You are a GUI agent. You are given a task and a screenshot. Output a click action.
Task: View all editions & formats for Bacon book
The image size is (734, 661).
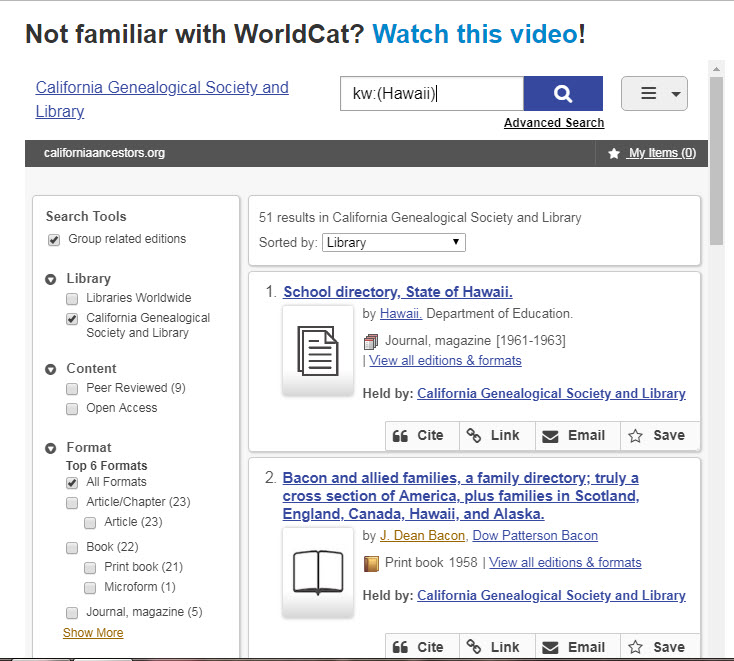[x=565, y=563]
